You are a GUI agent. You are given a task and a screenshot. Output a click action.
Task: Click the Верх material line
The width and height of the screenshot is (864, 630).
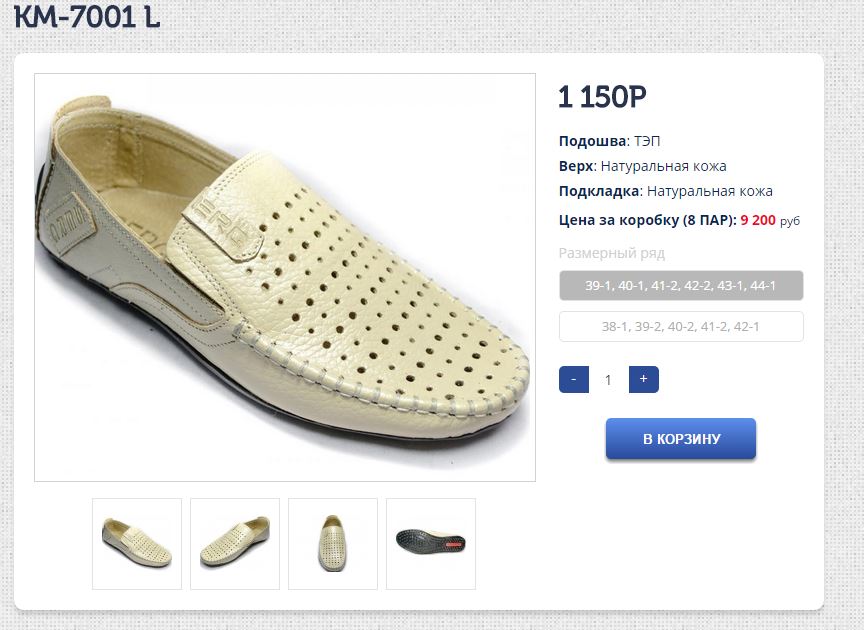[642, 166]
